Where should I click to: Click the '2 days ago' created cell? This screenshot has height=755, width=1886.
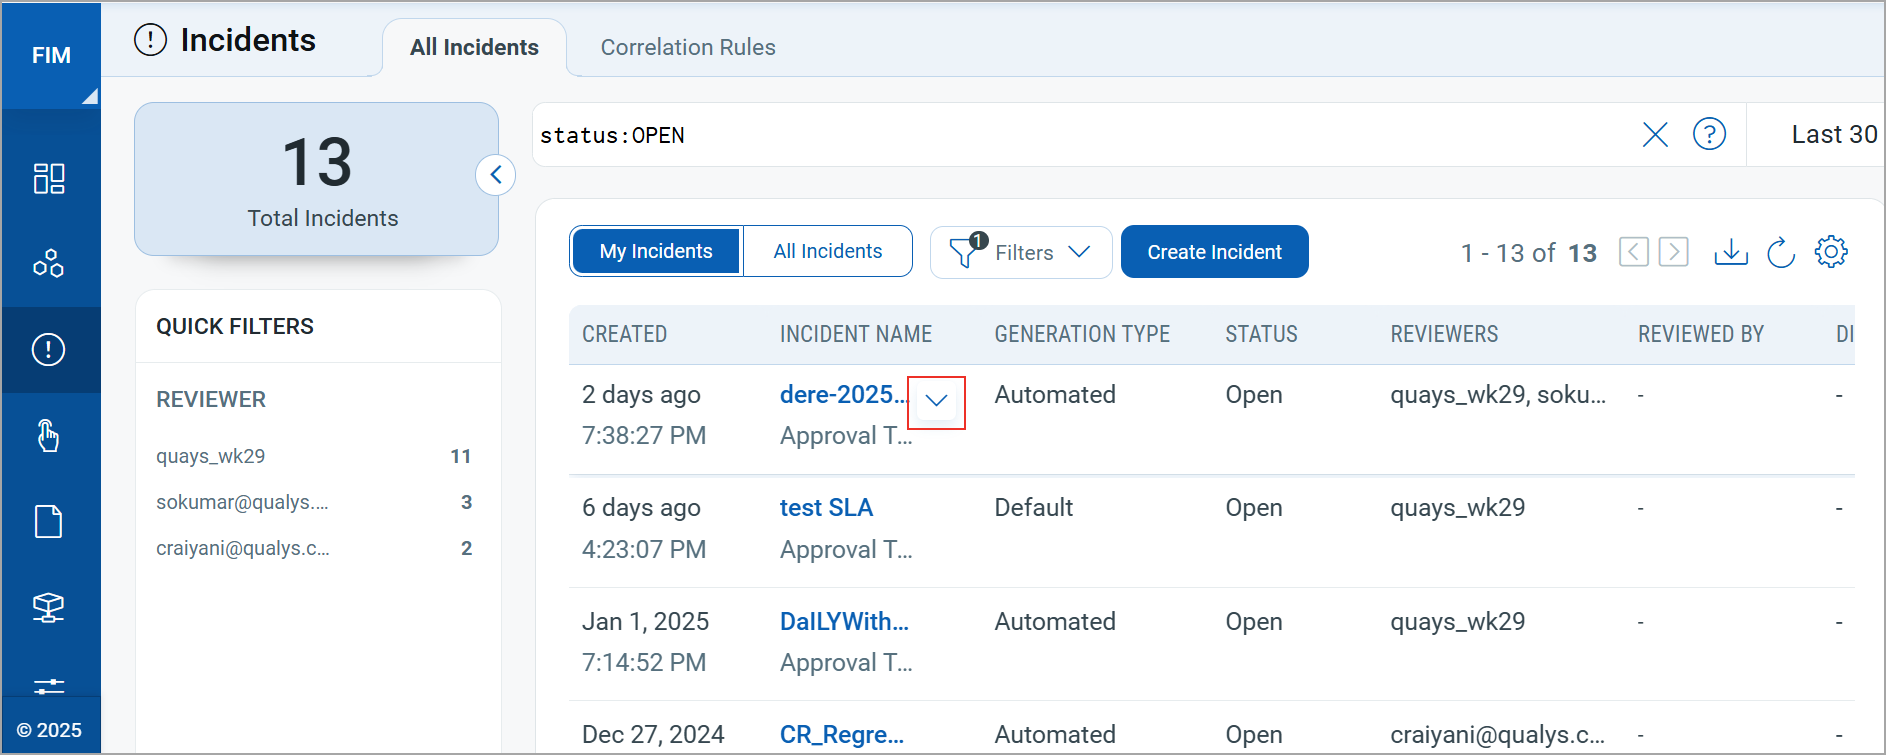click(641, 395)
